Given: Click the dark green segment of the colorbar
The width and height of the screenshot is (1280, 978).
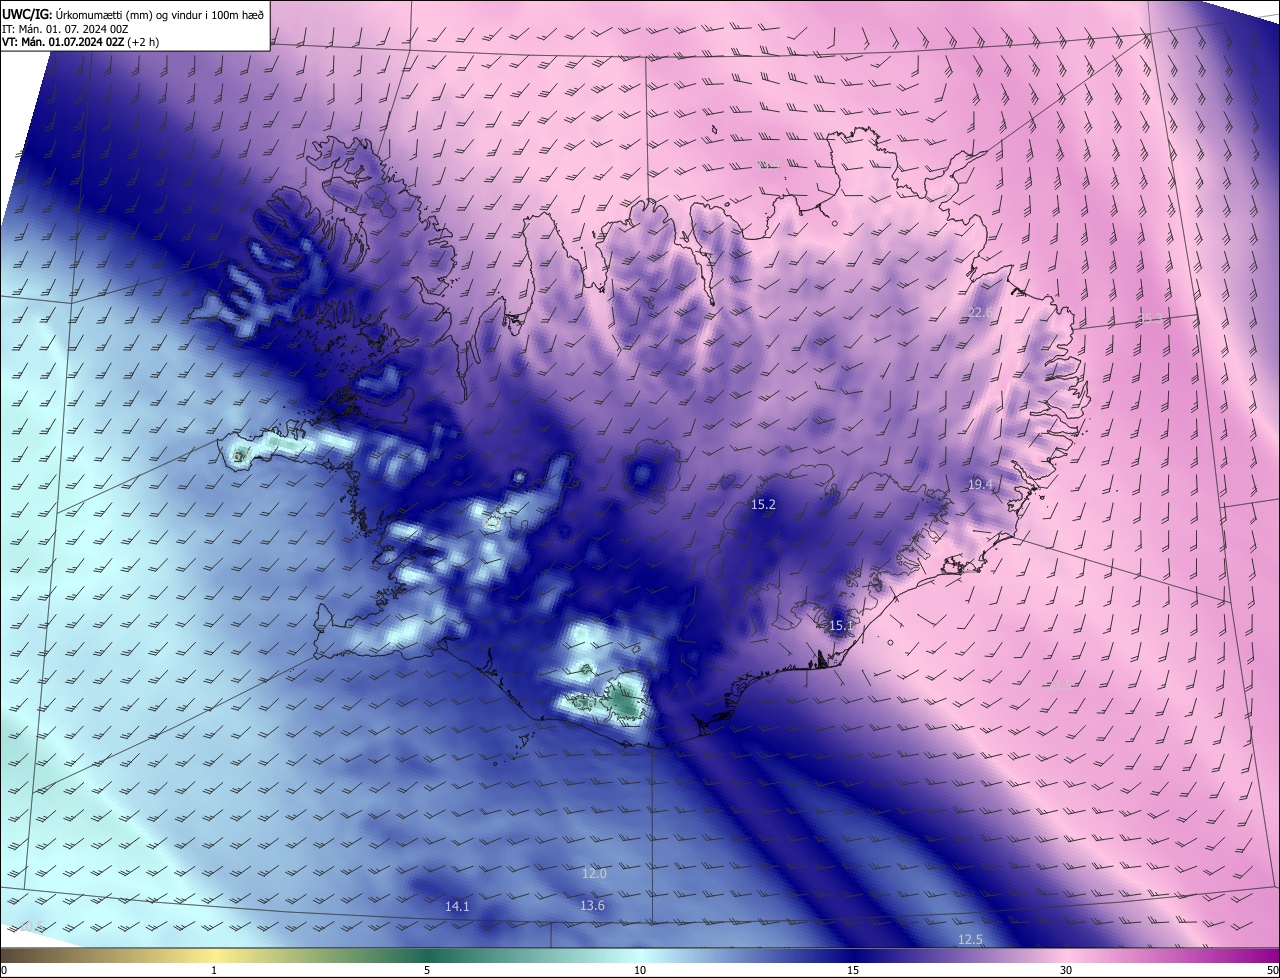Looking at the screenshot, I should click(427, 955).
